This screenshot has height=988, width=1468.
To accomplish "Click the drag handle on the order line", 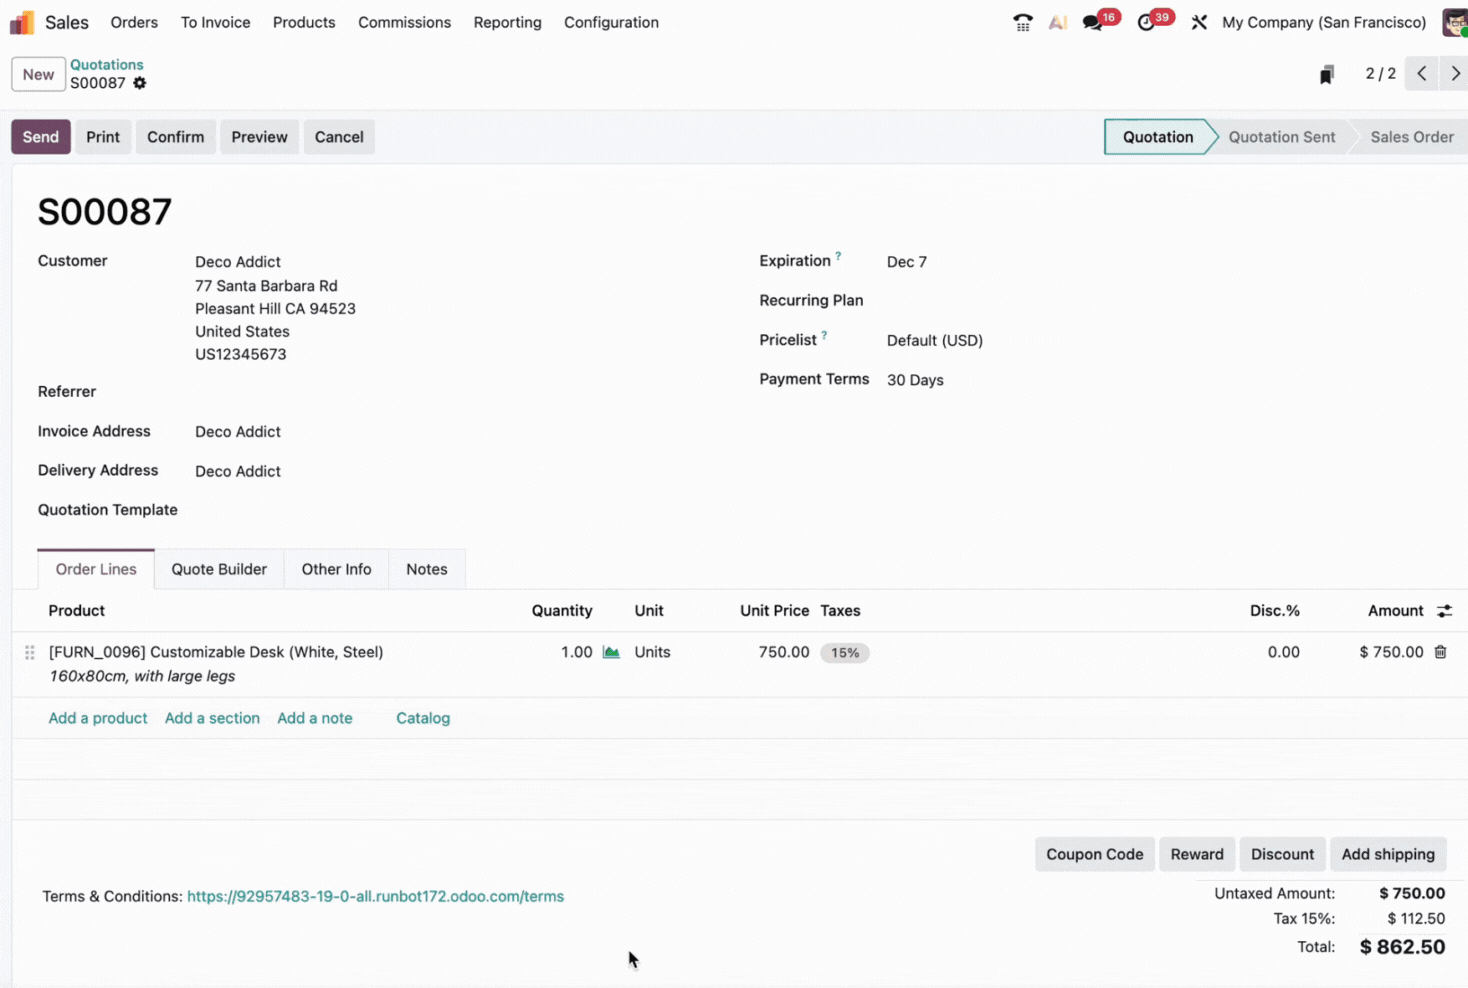I will click(30, 652).
